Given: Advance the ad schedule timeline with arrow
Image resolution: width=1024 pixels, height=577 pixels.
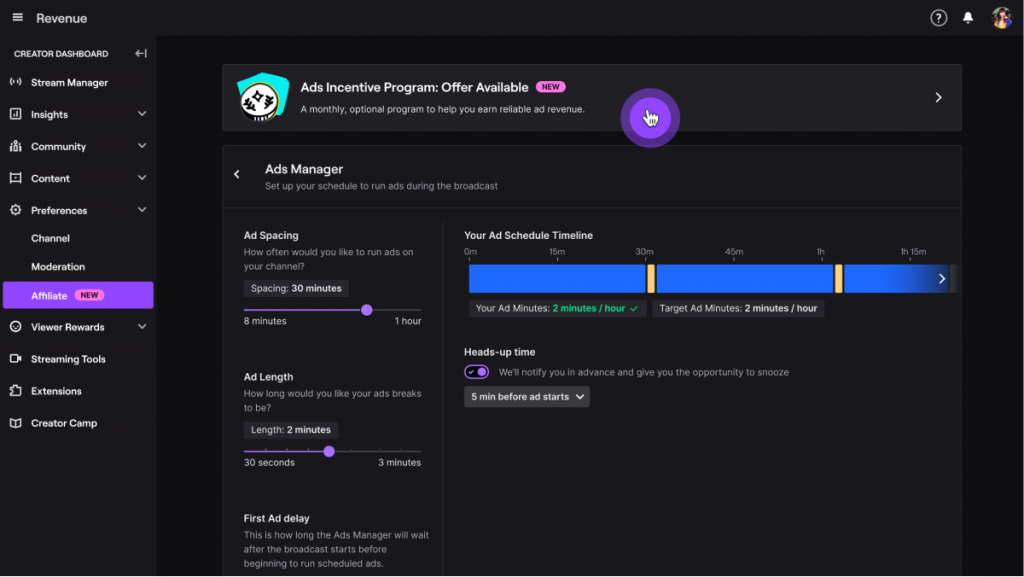Looking at the screenshot, I should tap(942, 279).
